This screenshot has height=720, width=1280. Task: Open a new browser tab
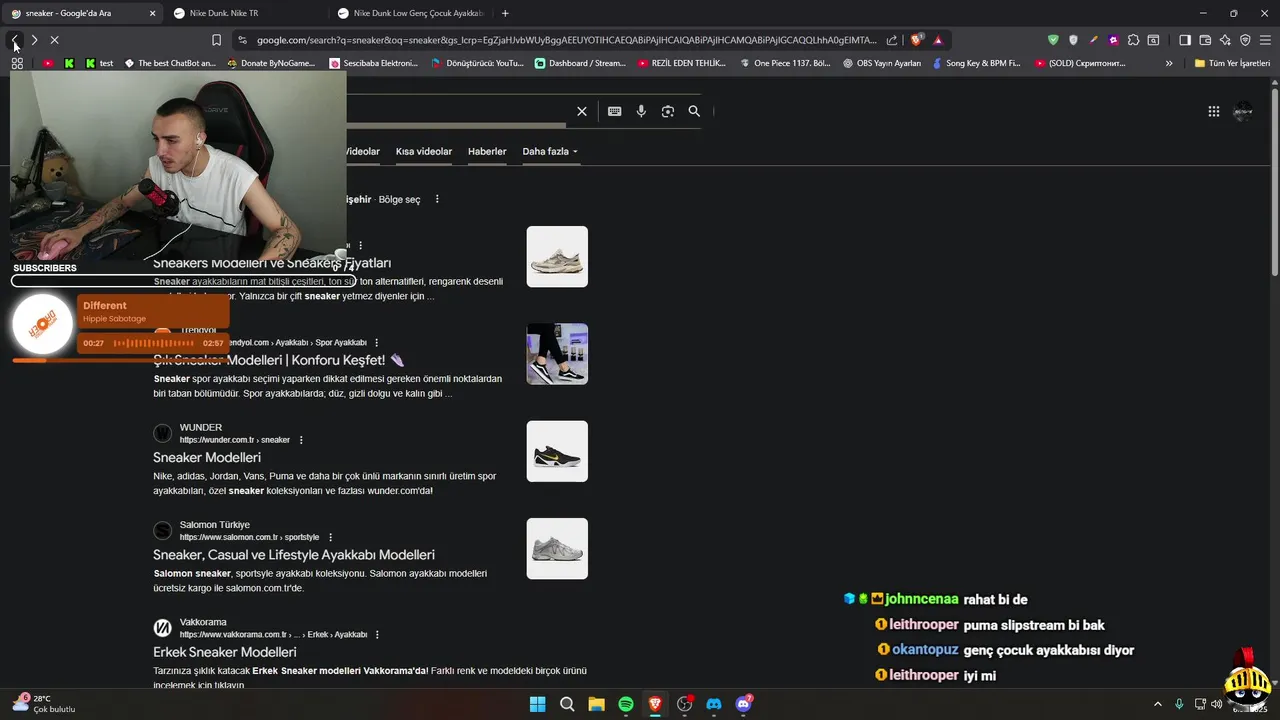pyautogui.click(x=505, y=13)
